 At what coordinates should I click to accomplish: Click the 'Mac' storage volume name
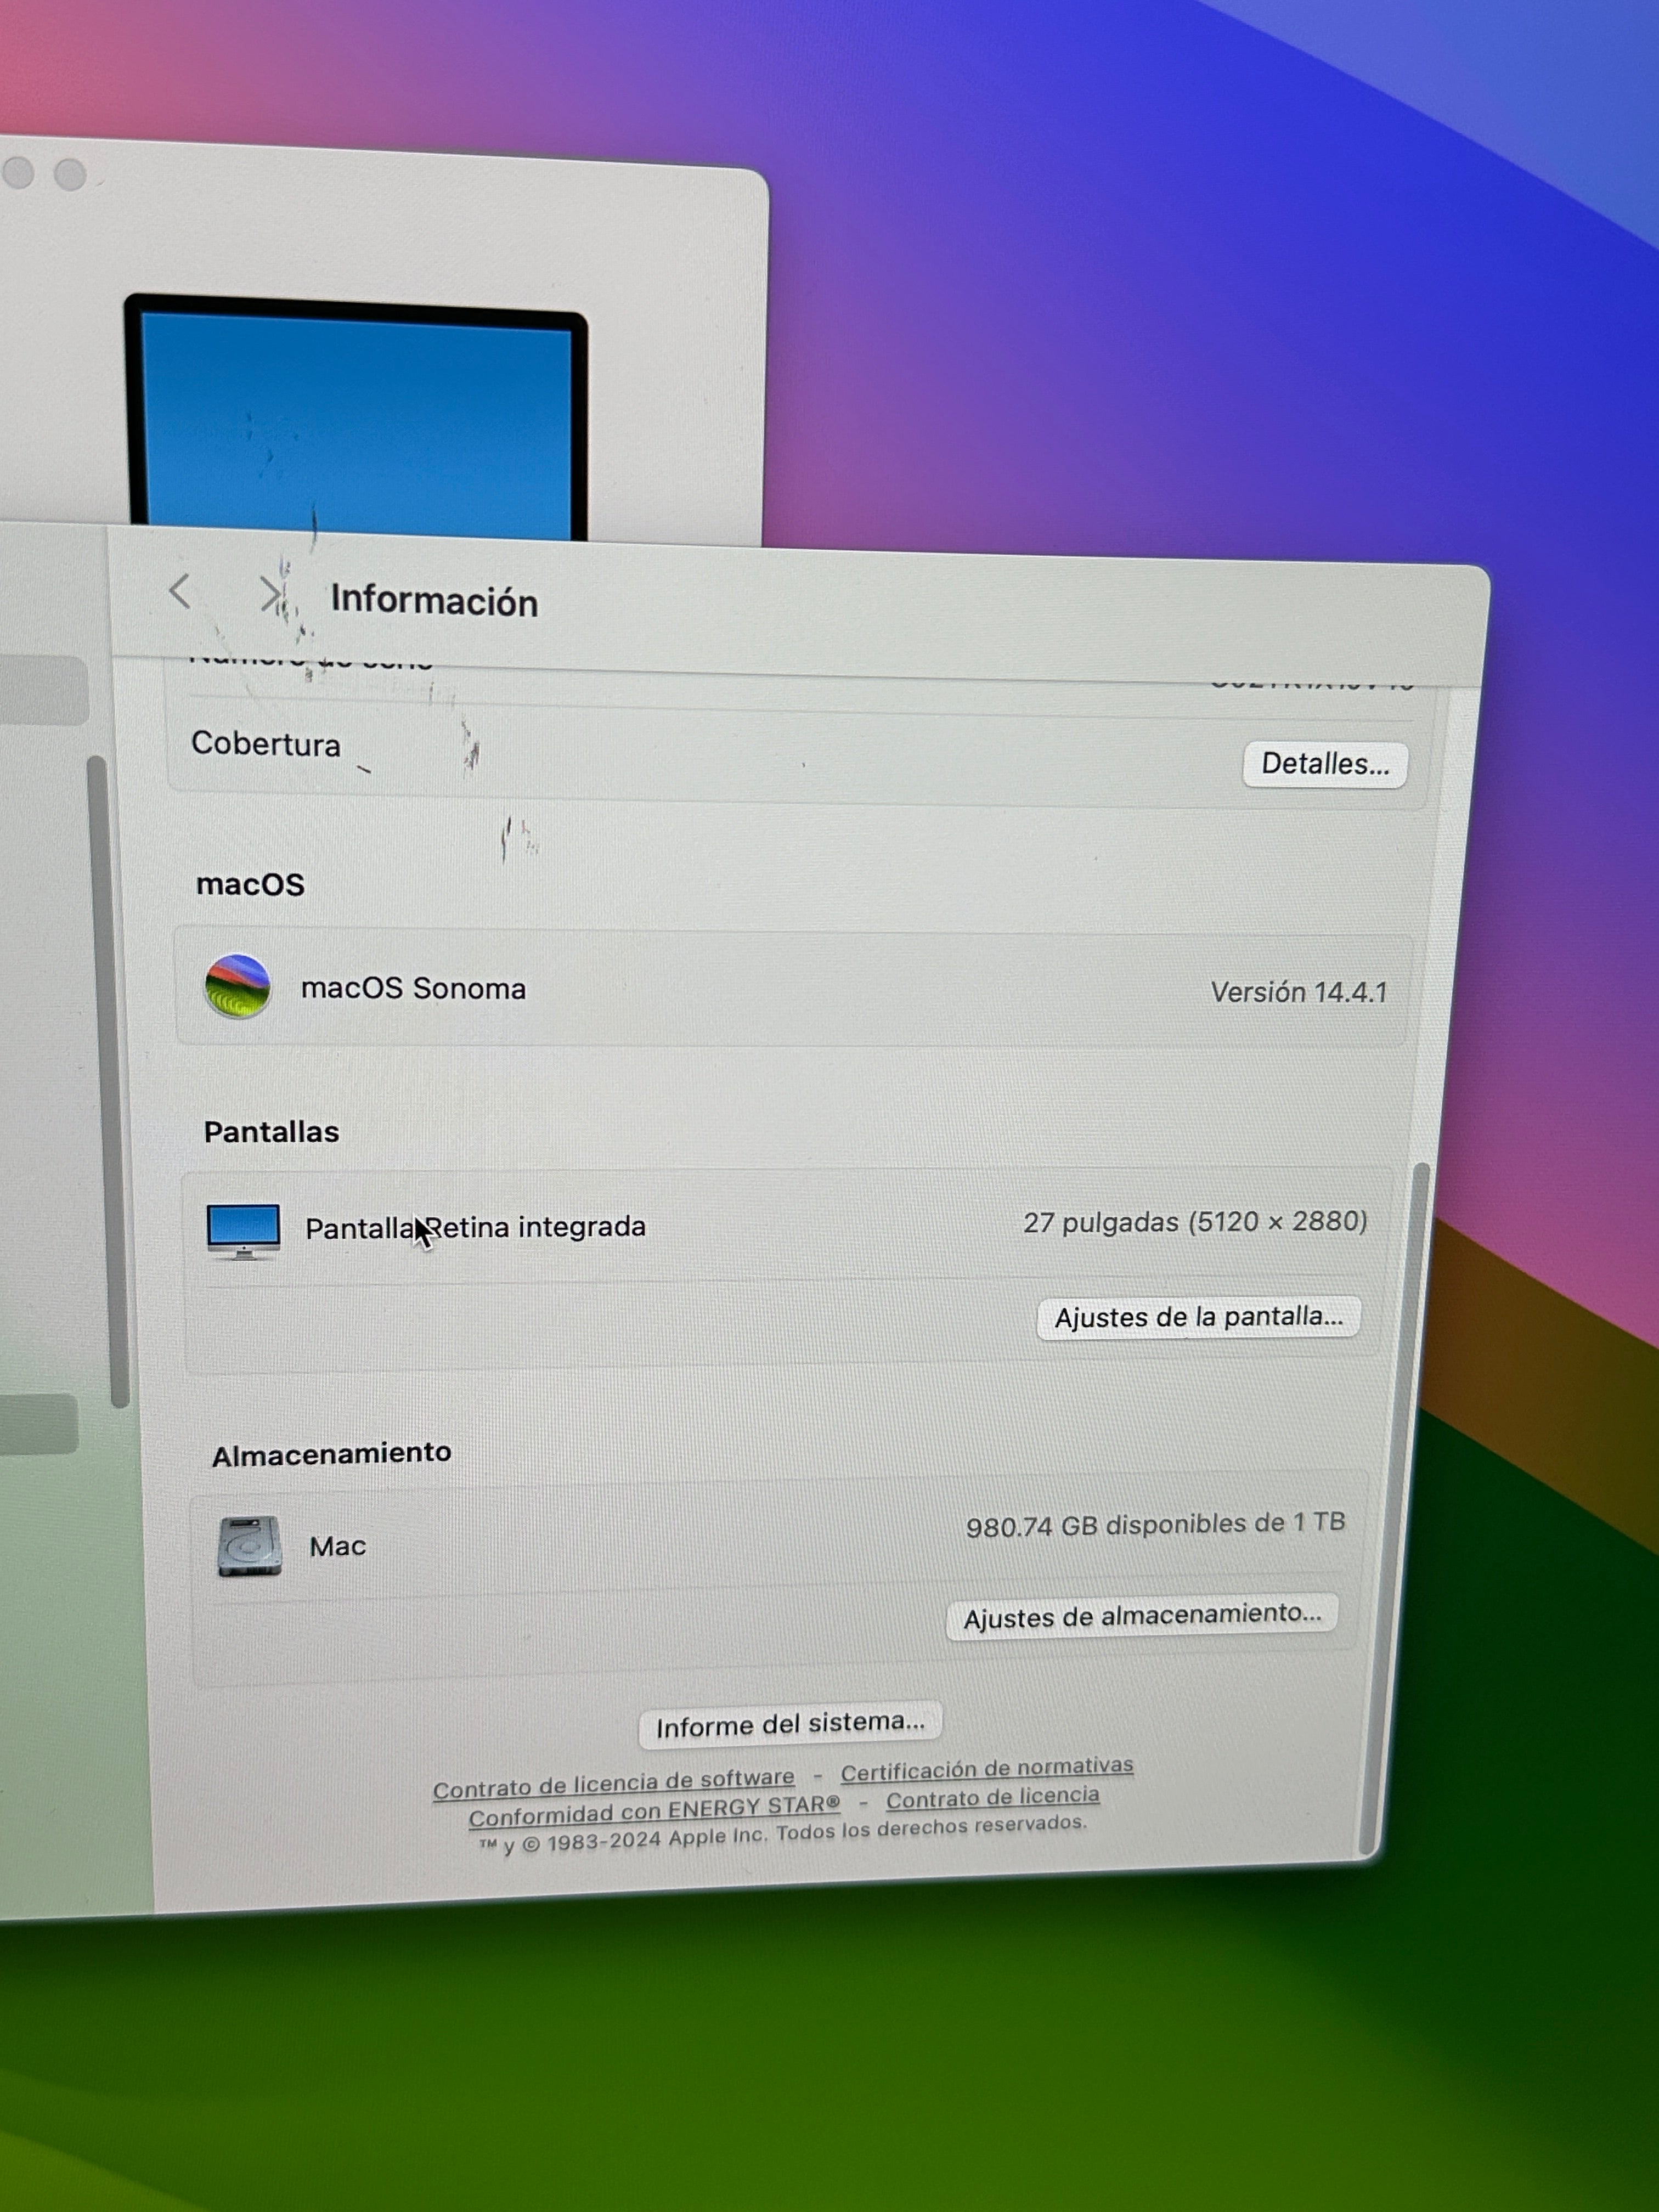(x=337, y=1546)
